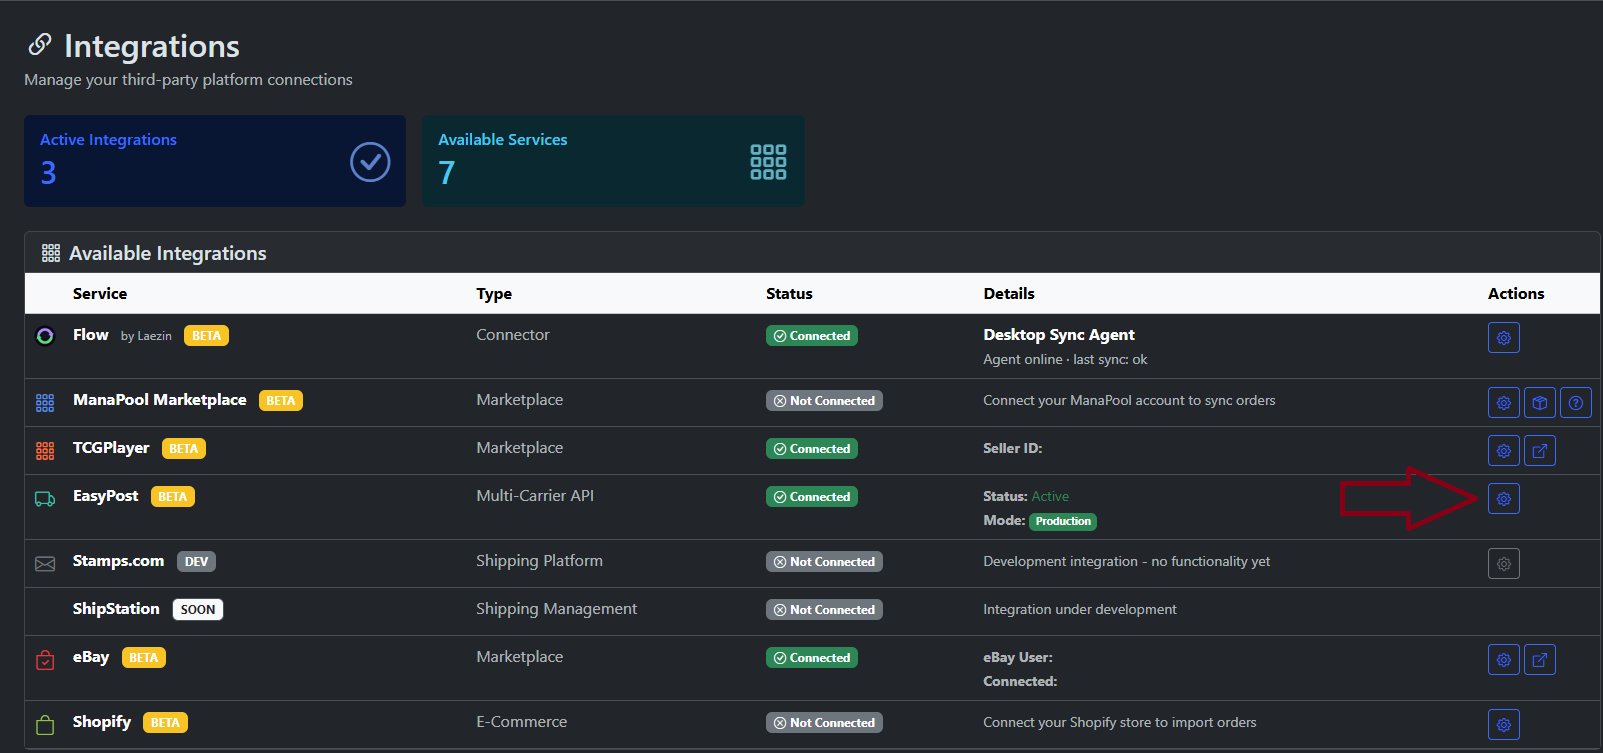
Task: Click the Connected badge in EasyPost row
Action: [x=812, y=497]
